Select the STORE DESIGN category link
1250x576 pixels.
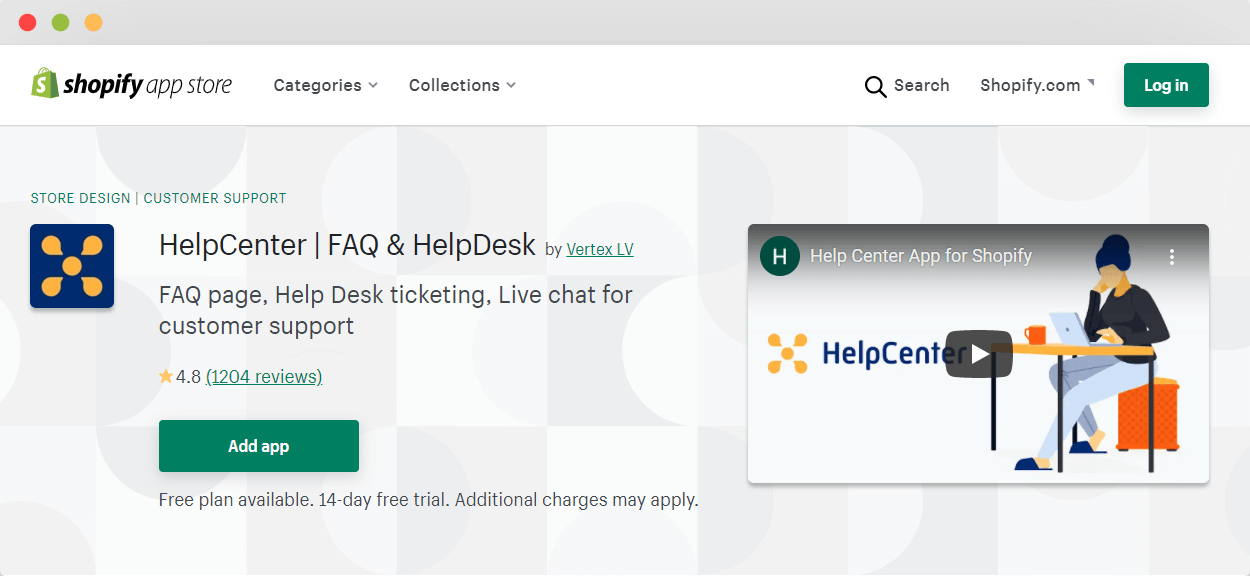[x=81, y=198]
